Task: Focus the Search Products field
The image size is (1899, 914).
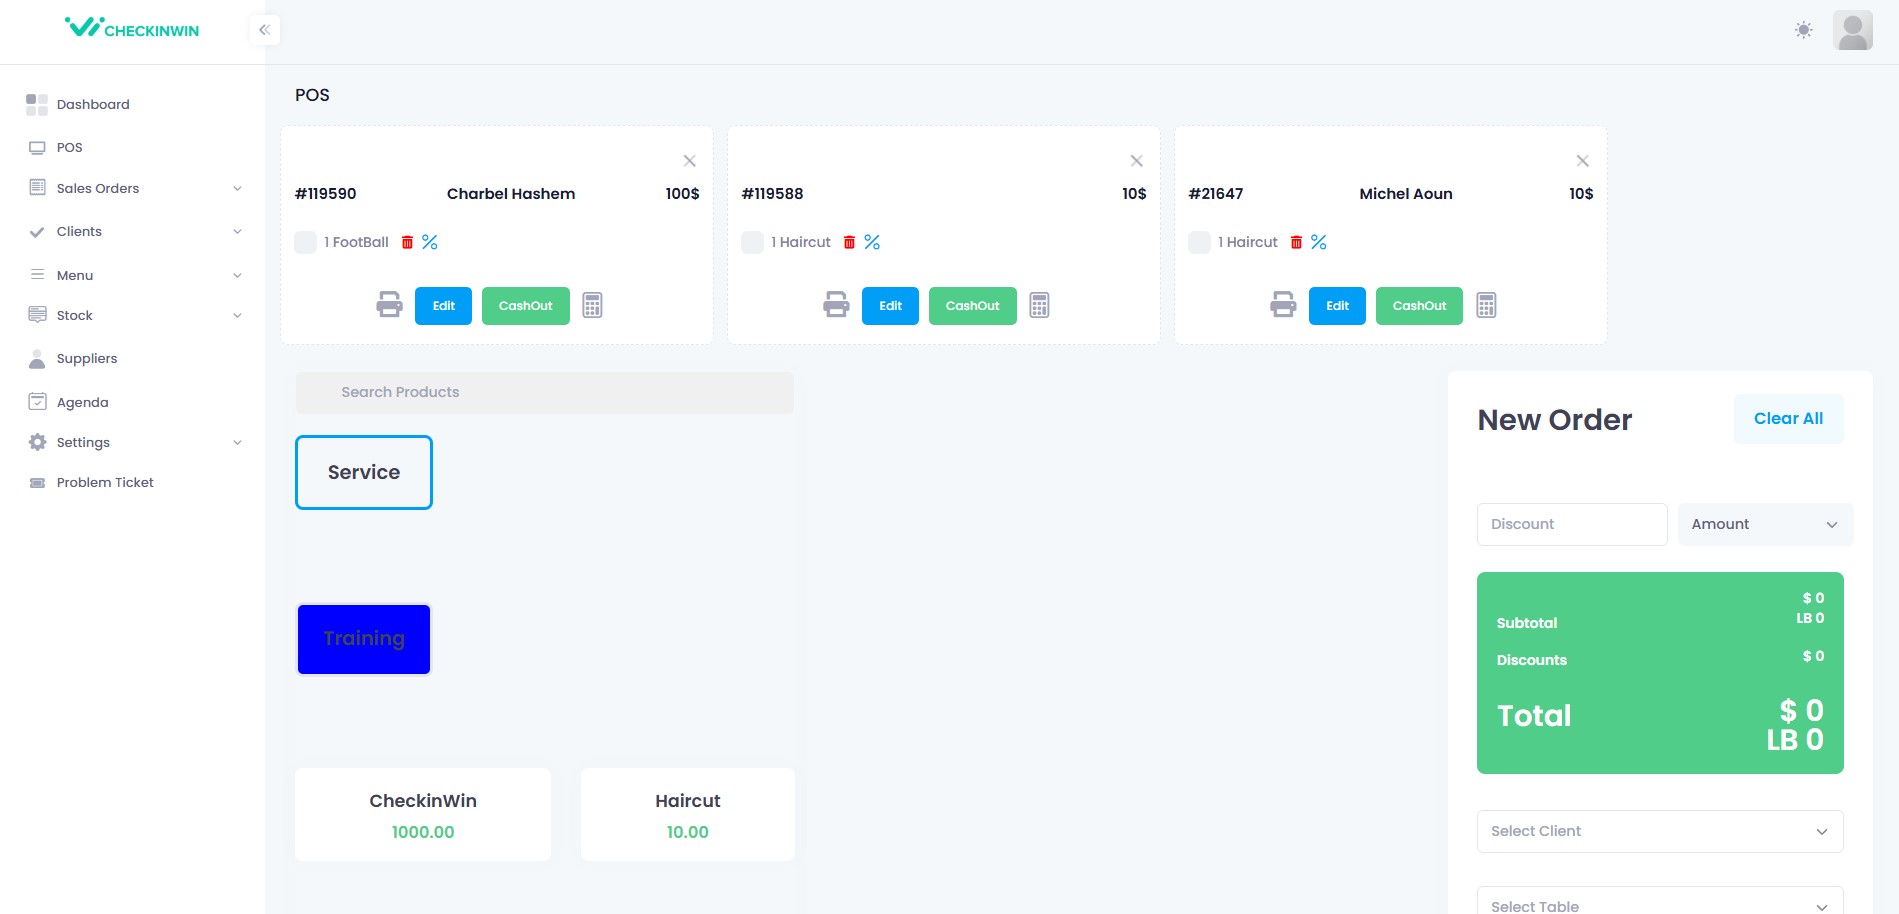Action: (x=545, y=392)
